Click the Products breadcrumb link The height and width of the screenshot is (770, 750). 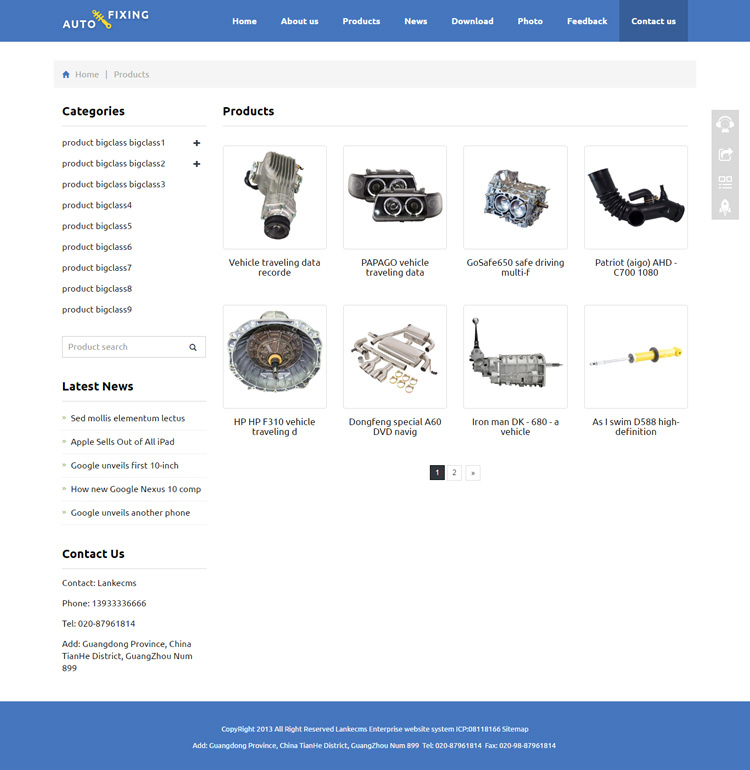131,75
